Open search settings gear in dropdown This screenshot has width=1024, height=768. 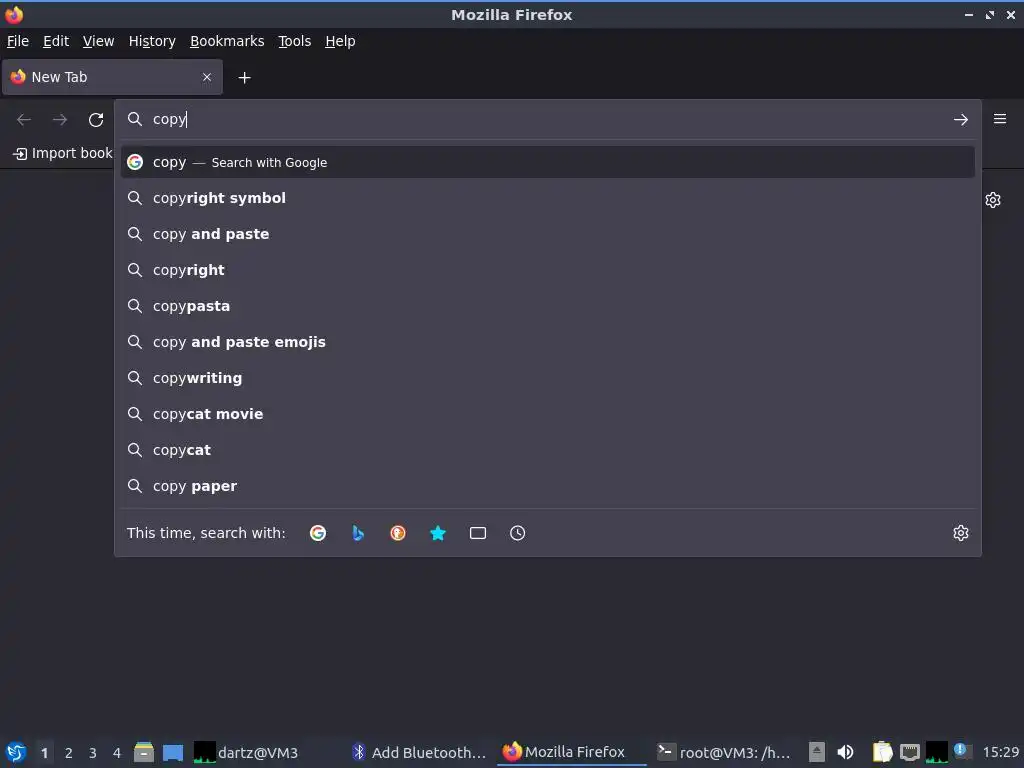pyautogui.click(x=961, y=533)
